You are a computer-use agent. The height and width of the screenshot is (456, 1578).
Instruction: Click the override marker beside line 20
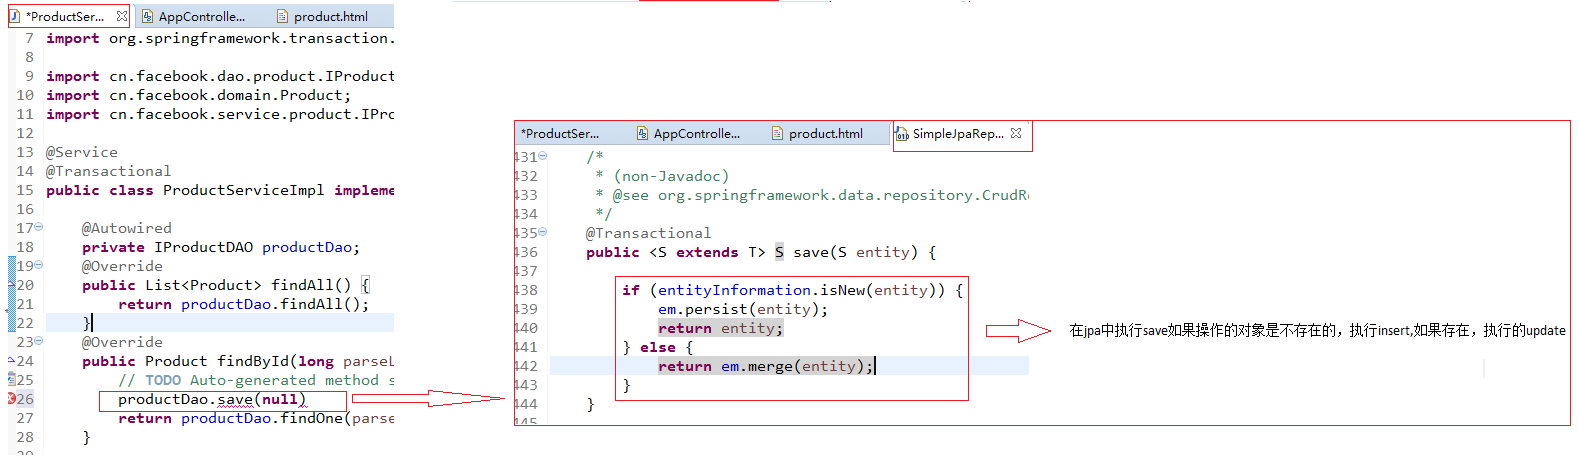click(12, 285)
